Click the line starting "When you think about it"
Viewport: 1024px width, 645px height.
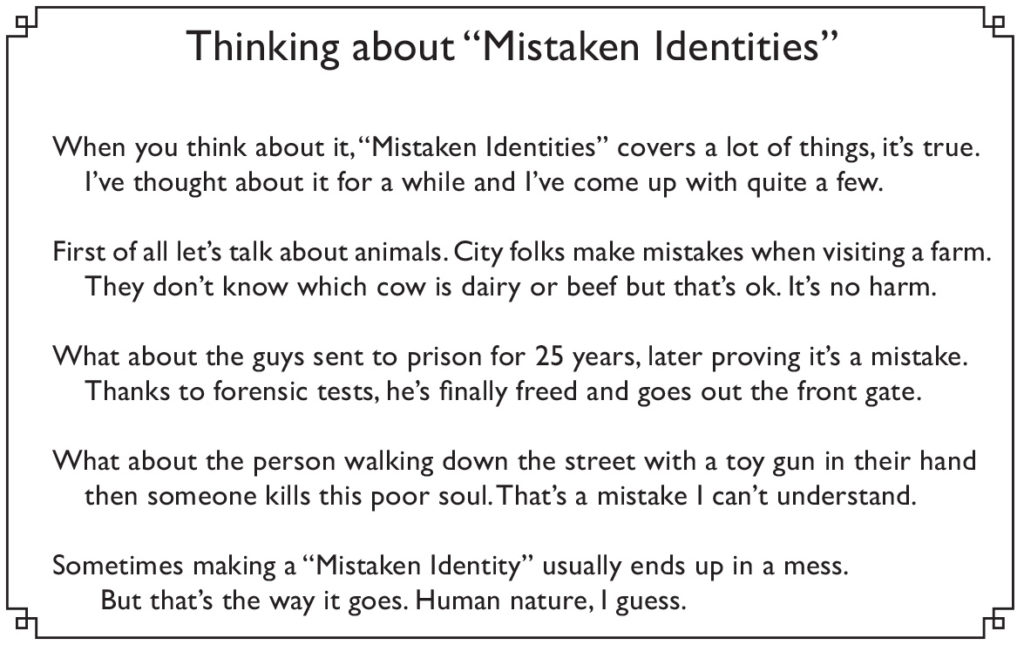[x=517, y=148]
